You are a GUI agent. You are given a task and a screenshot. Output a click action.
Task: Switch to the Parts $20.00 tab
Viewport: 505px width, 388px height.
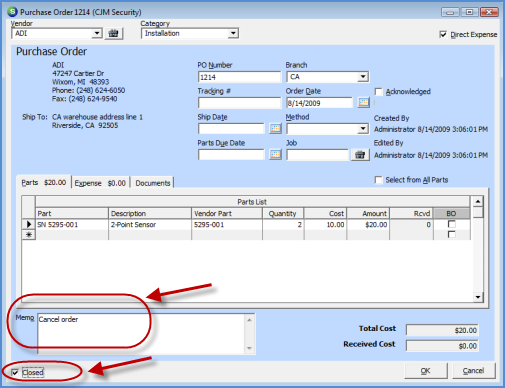(44, 182)
